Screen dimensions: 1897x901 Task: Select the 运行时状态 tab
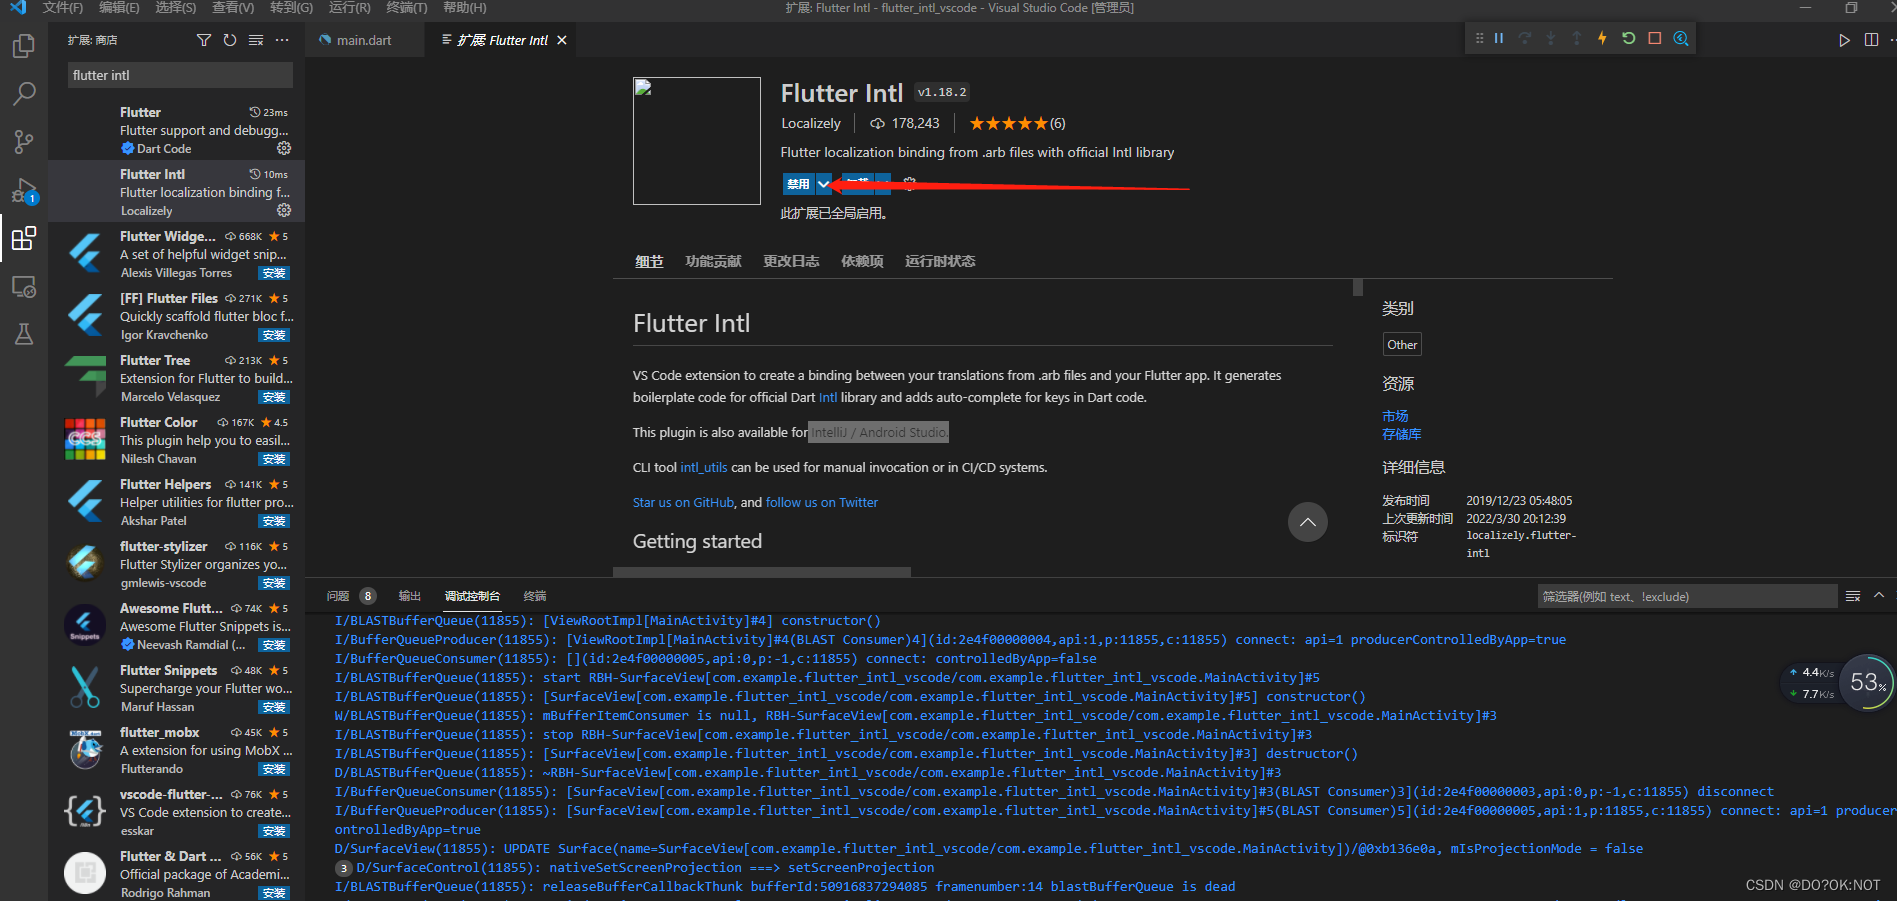(x=940, y=261)
